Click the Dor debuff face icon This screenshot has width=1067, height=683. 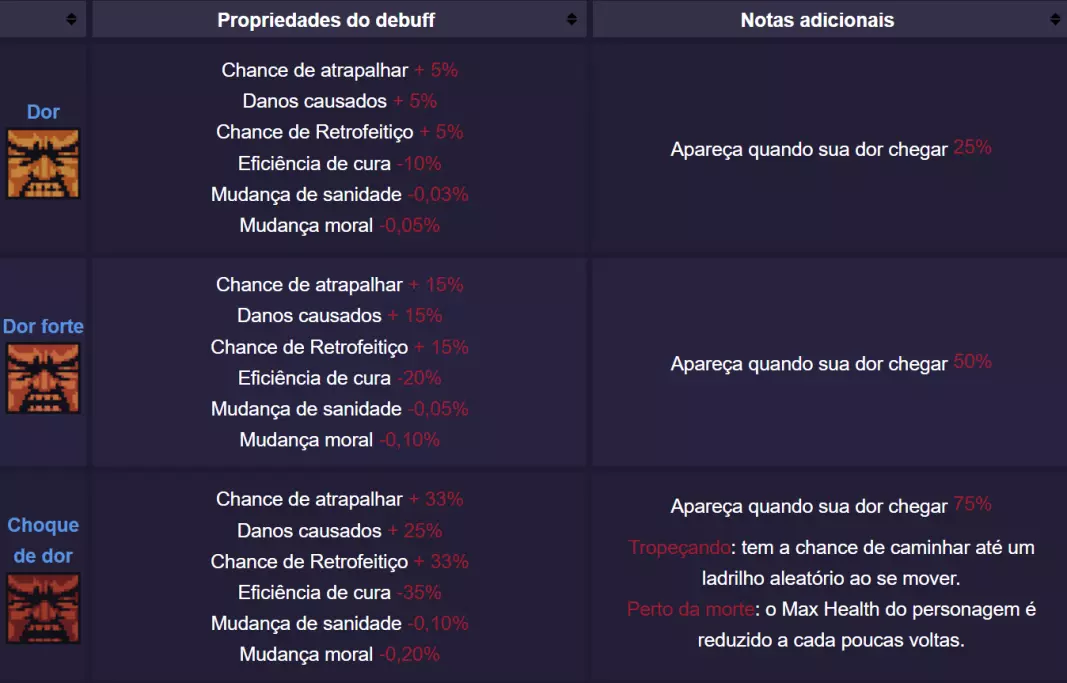click(43, 163)
